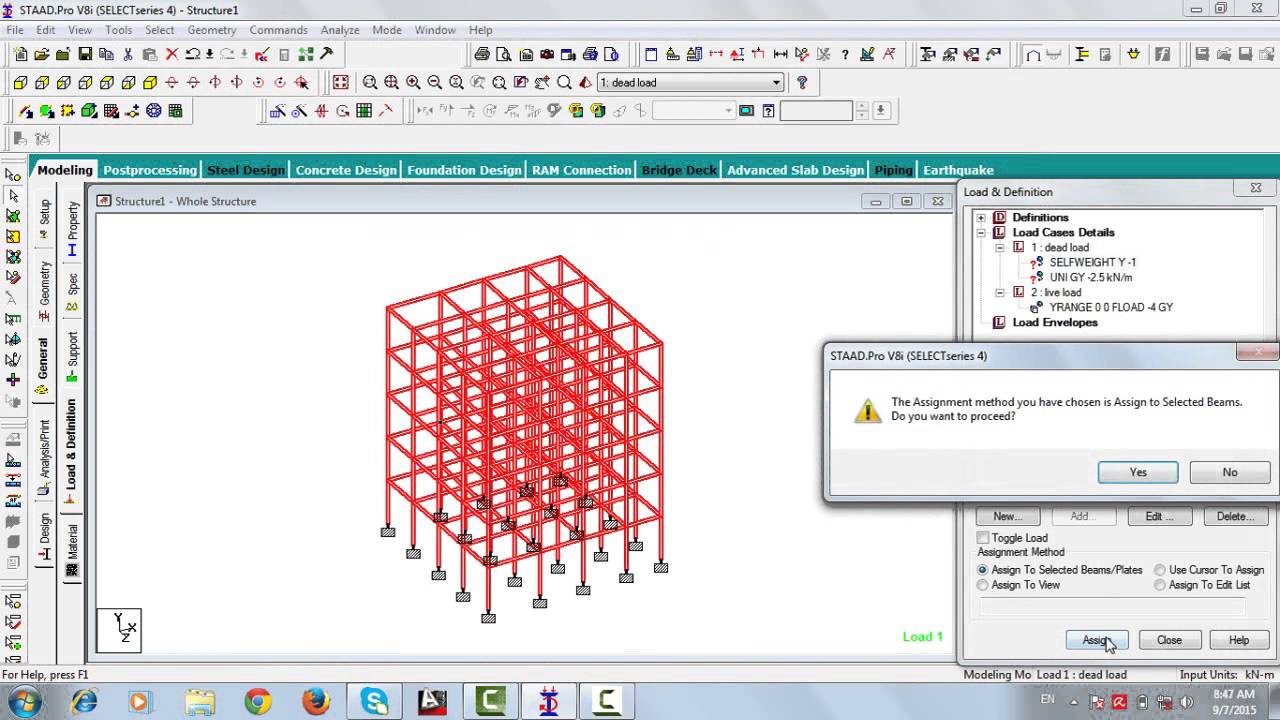Click the empty input field in third toolbar row
The width and height of the screenshot is (1280, 720).
816,111
